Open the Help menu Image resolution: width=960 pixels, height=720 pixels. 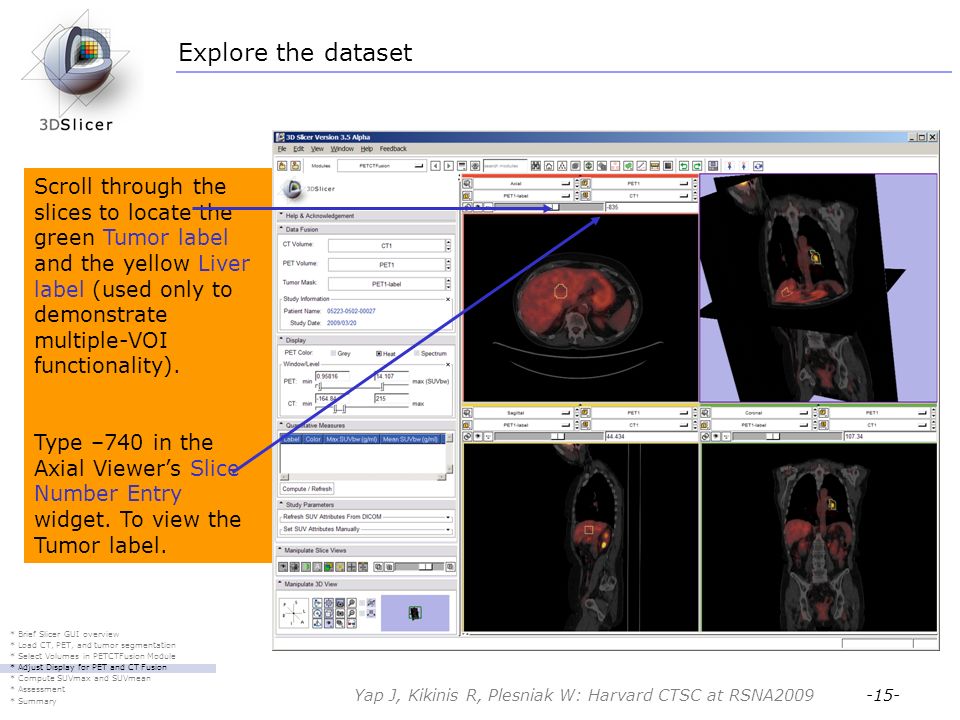(366, 149)
